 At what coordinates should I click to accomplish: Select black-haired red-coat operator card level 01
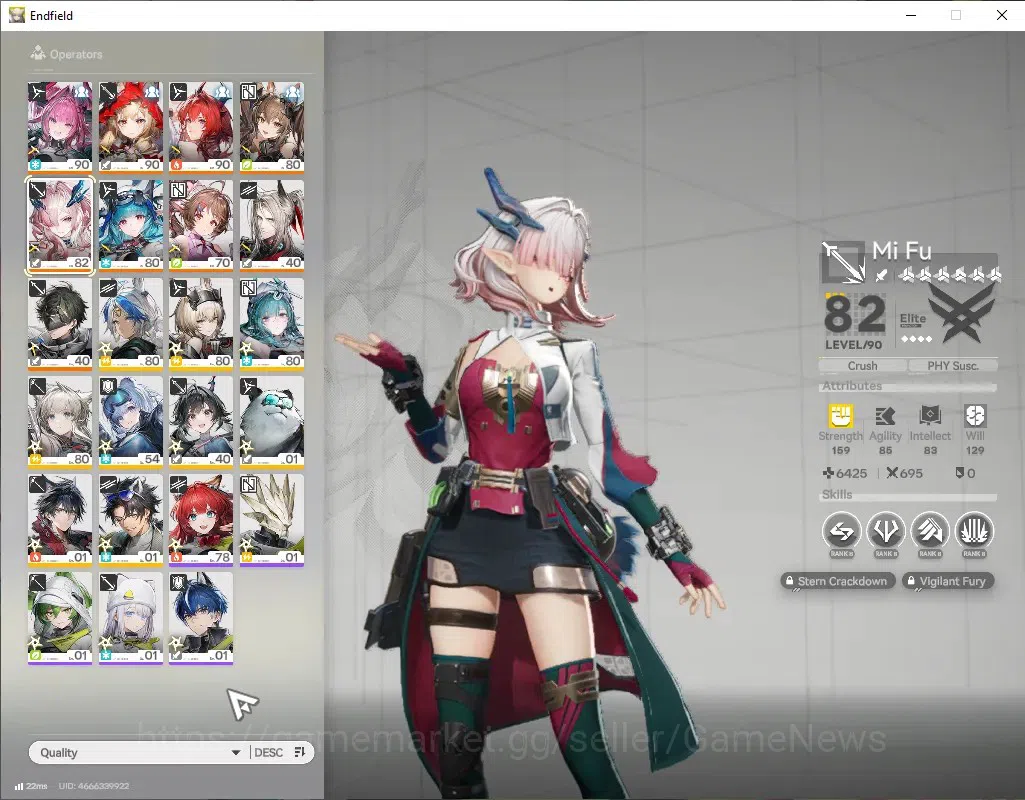pyautogui.click(x=60, y=520)
